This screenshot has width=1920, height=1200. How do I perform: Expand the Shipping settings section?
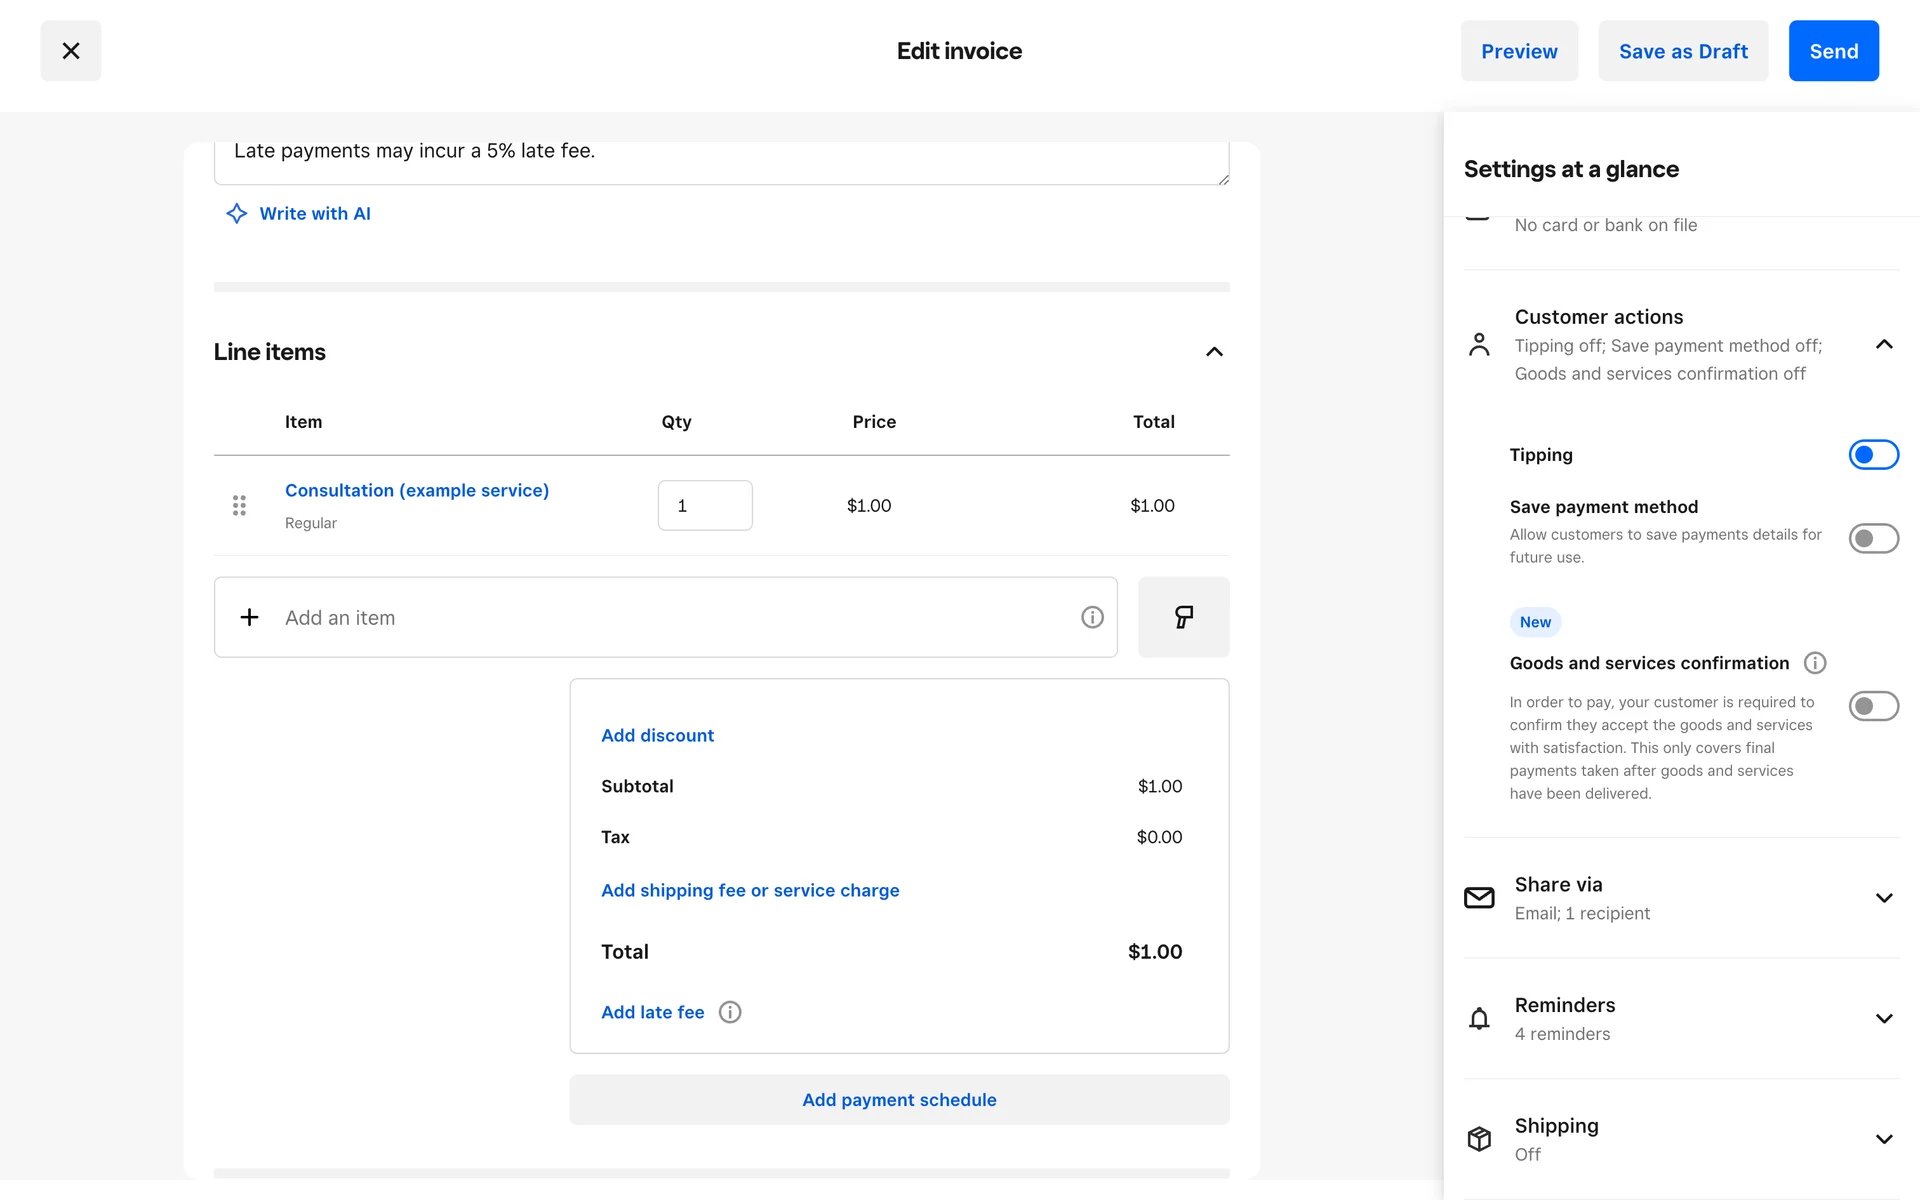1884,1139
